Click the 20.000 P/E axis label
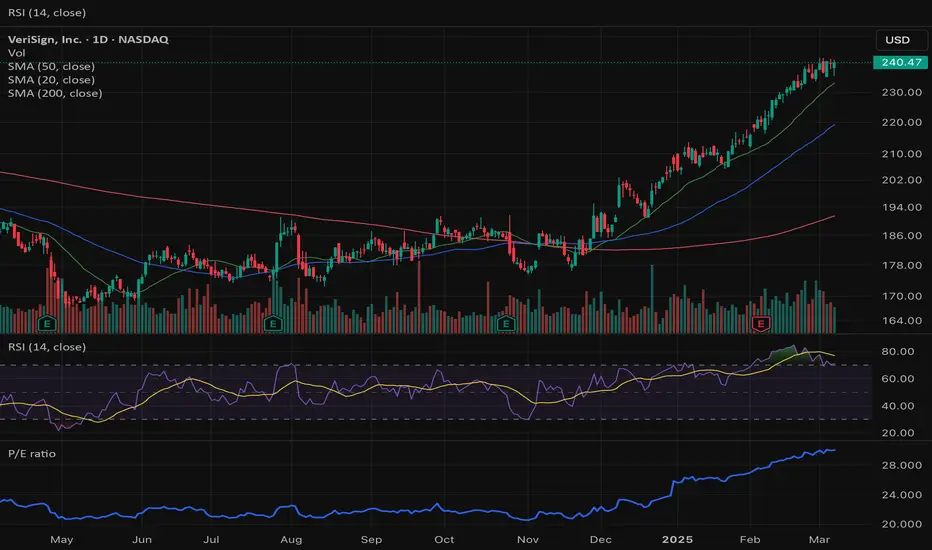932x550 pixels. (x=902, y=524)
